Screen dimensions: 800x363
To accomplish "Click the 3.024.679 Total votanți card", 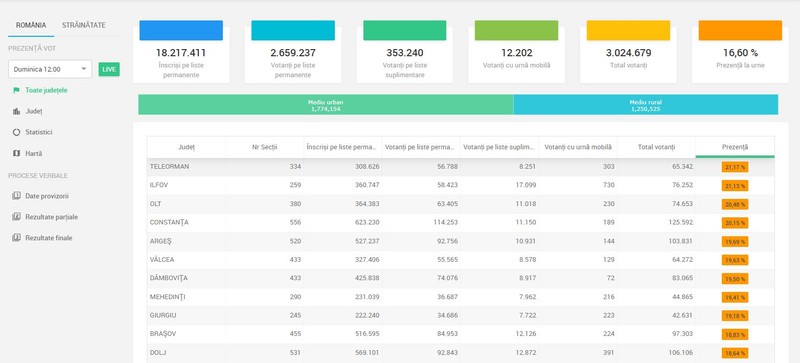I will [628, 52].
